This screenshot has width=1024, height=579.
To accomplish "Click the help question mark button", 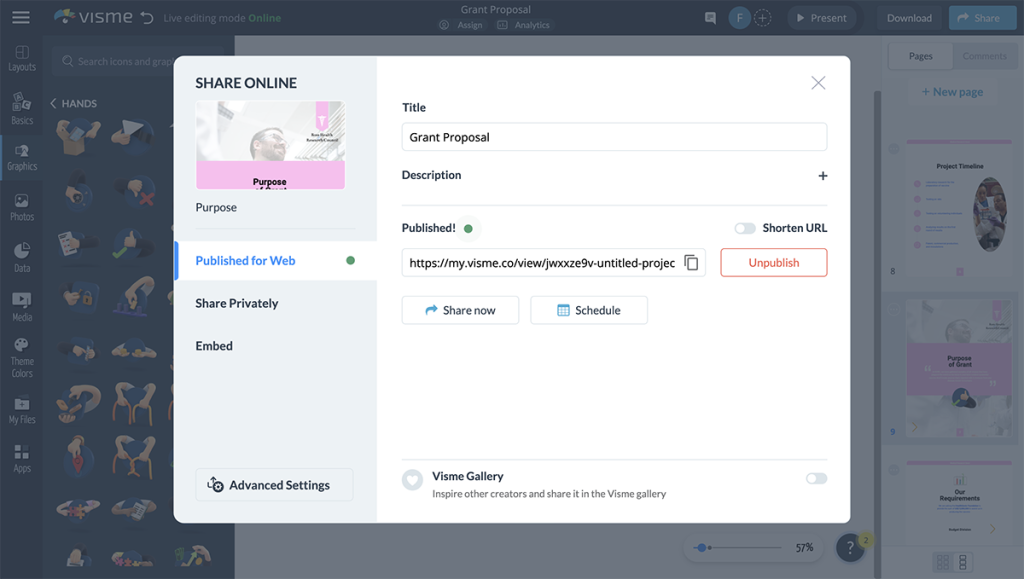I will 850,547.
